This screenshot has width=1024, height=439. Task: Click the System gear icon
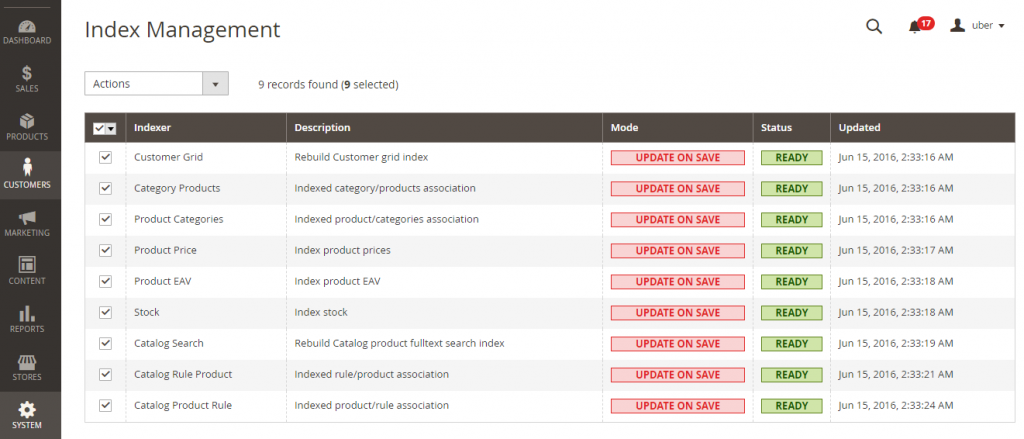(27, 410)
